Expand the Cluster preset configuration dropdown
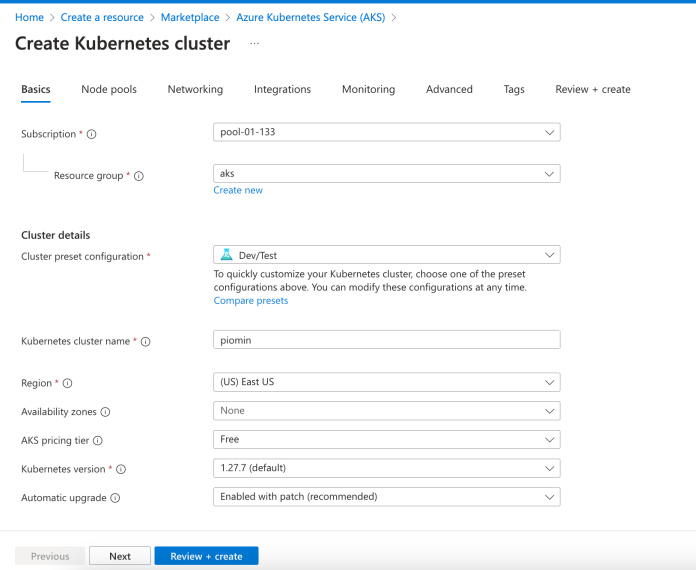 387,255
